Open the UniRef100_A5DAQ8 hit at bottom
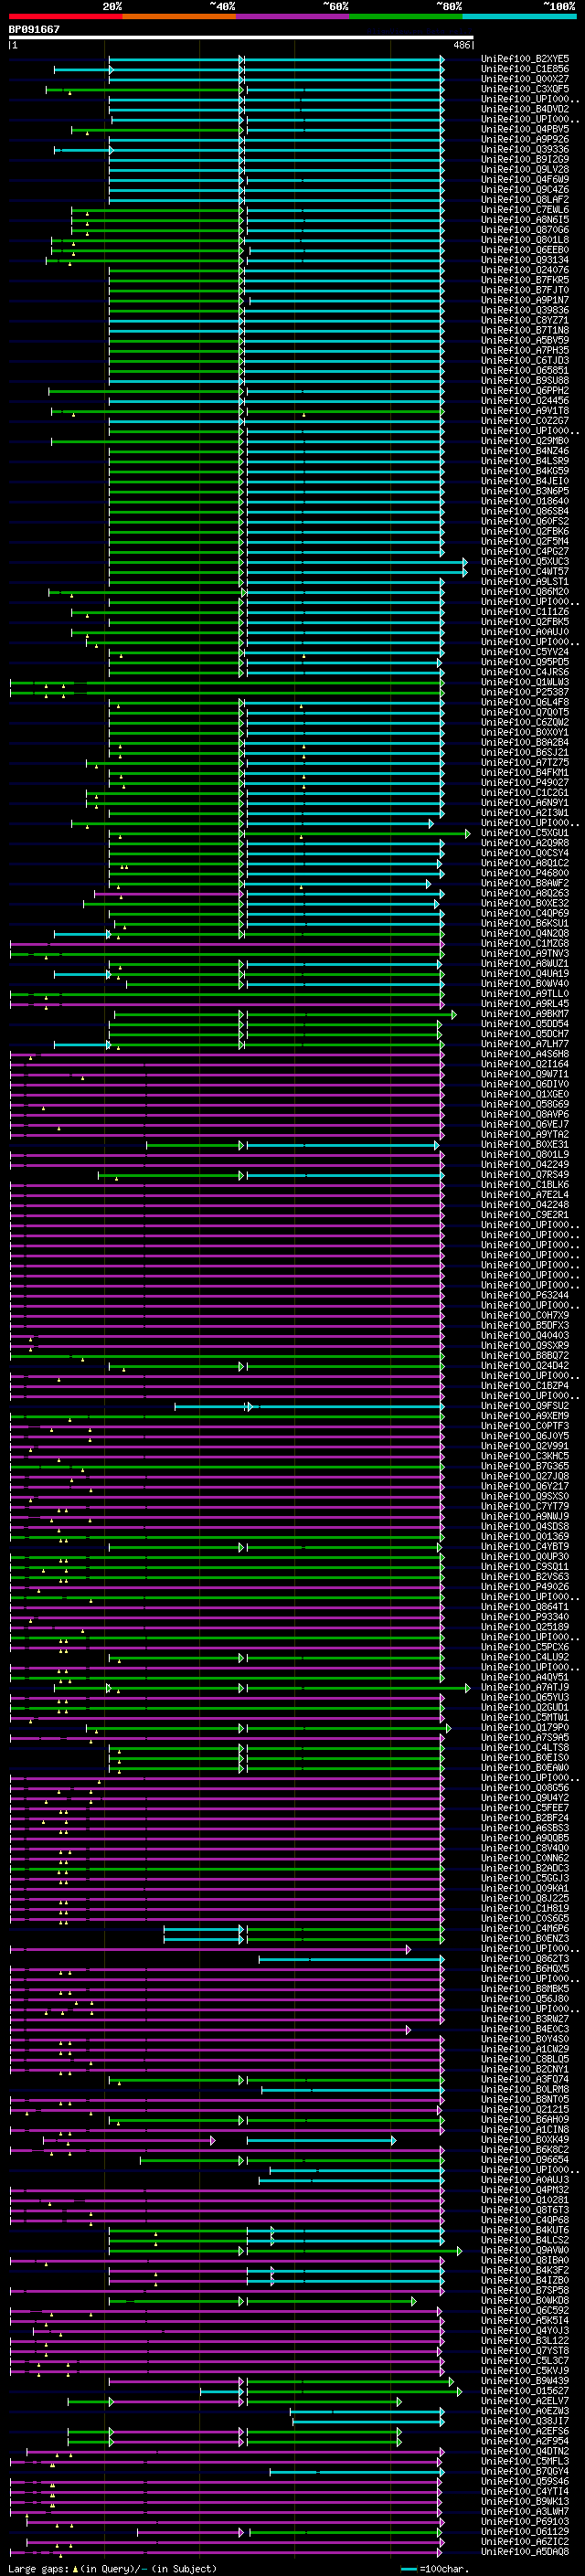This screenshot has width=585, height=2576. point(525,2552)
